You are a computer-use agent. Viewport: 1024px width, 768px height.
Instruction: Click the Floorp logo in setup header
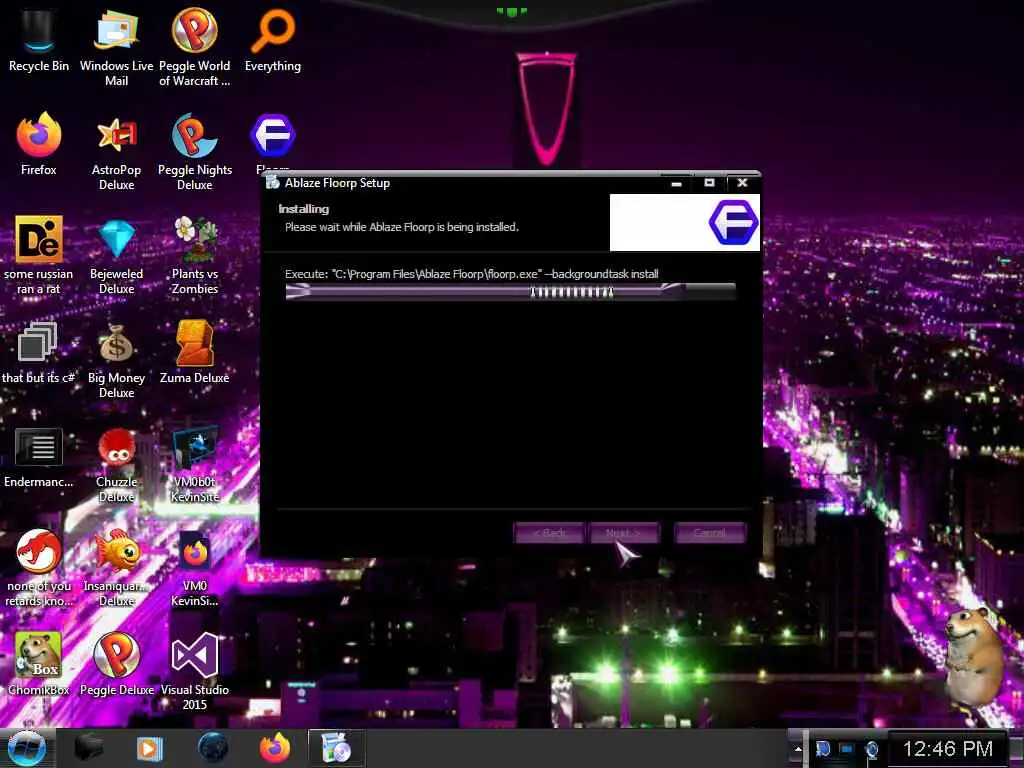[733, 223]
